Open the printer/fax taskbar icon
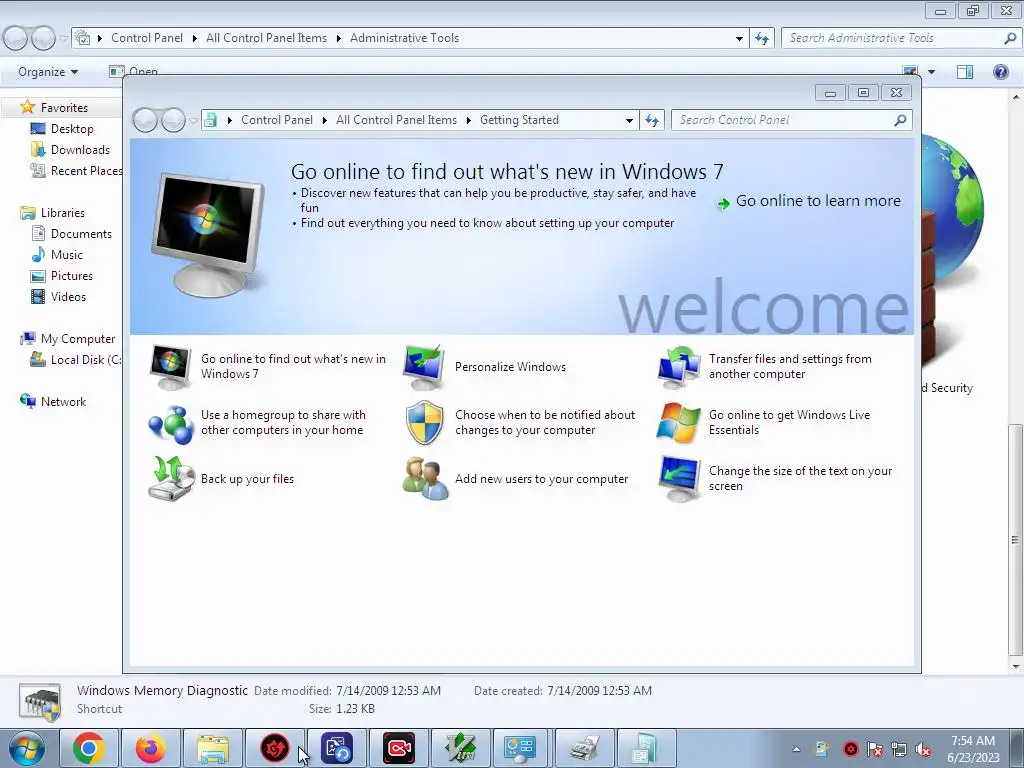The image size is (1024, 768). pyautogui.click(x=584, y=748)
